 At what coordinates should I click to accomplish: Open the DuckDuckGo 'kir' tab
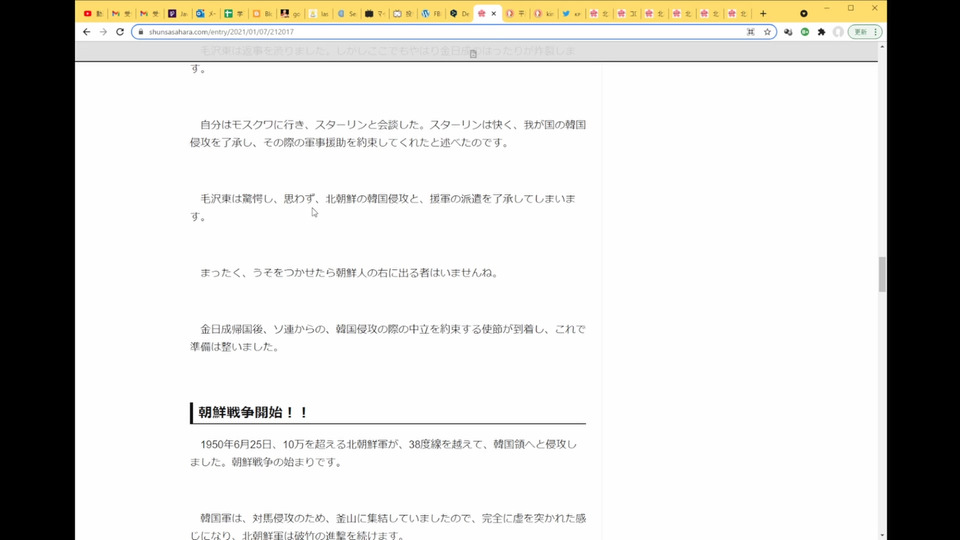[543, 13]
